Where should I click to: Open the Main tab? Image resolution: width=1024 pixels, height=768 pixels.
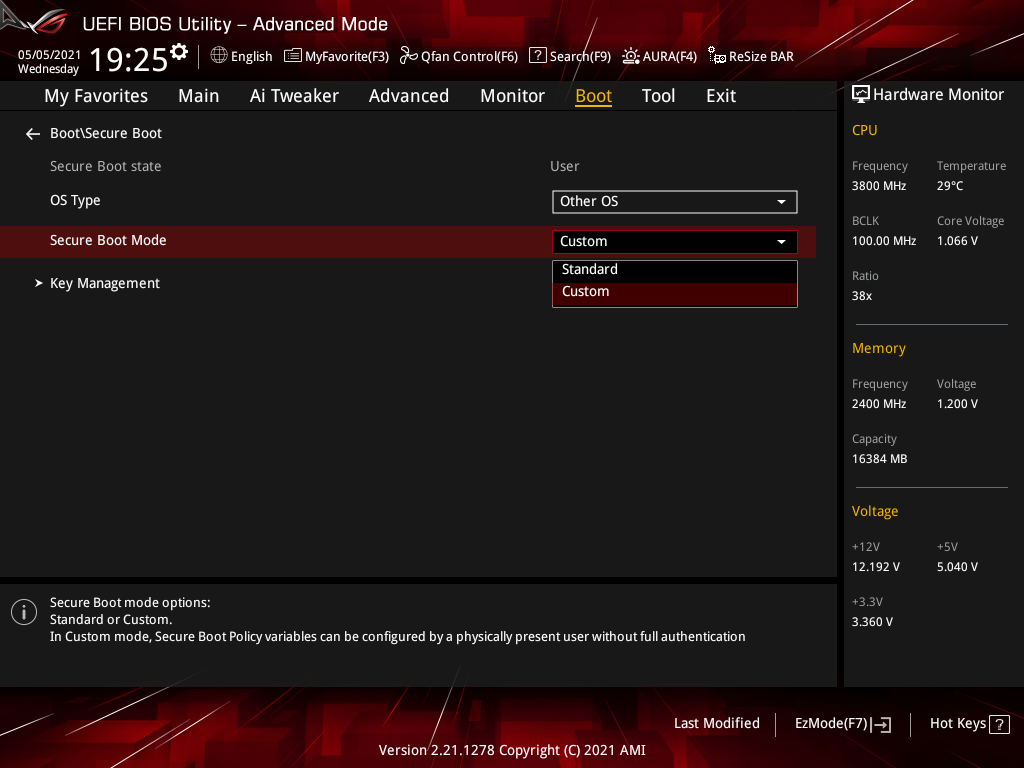point(199,96)
